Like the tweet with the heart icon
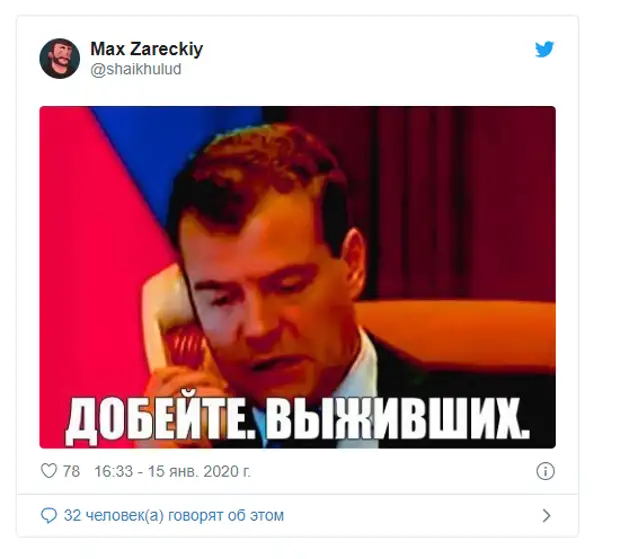This screenshot has width=620, height=559. click(49, 471)
